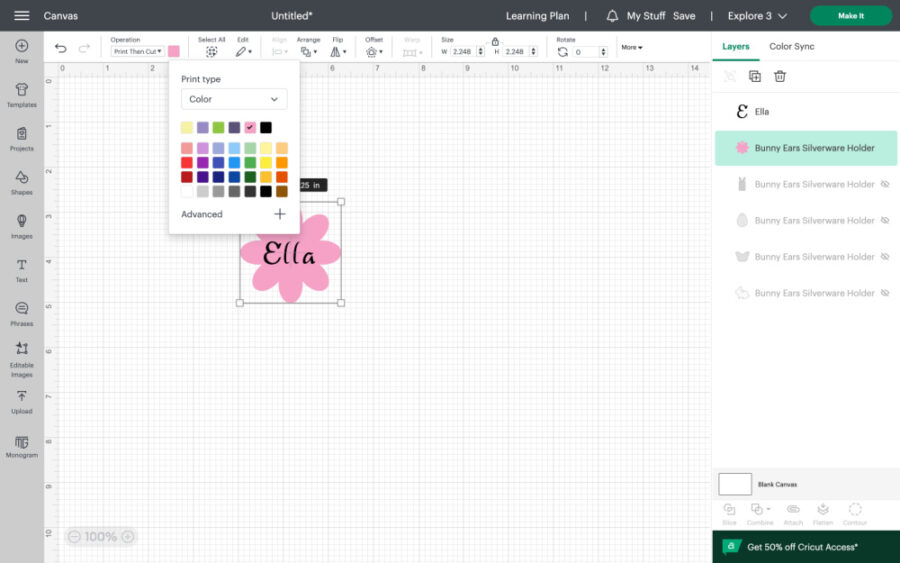This screenshot has height=563, width=900.
Task: Add Text from the left sidebar
Action: pyautogui.click(x=21, y=270)
